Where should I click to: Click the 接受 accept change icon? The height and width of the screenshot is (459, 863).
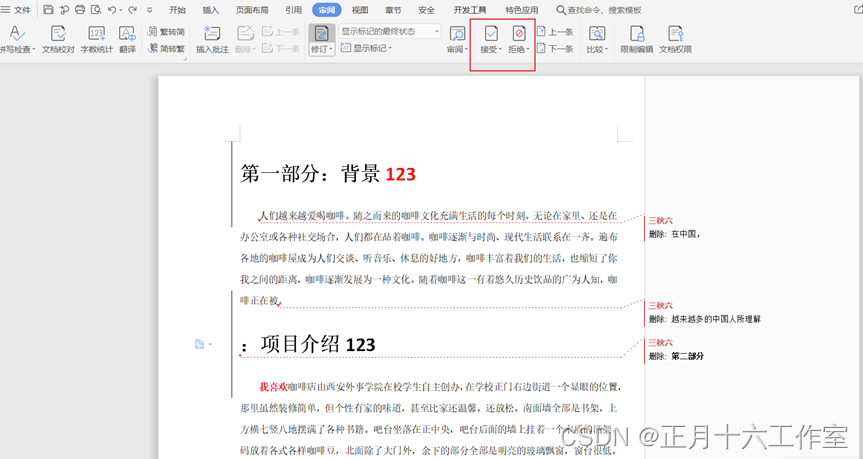click(490, 34)
